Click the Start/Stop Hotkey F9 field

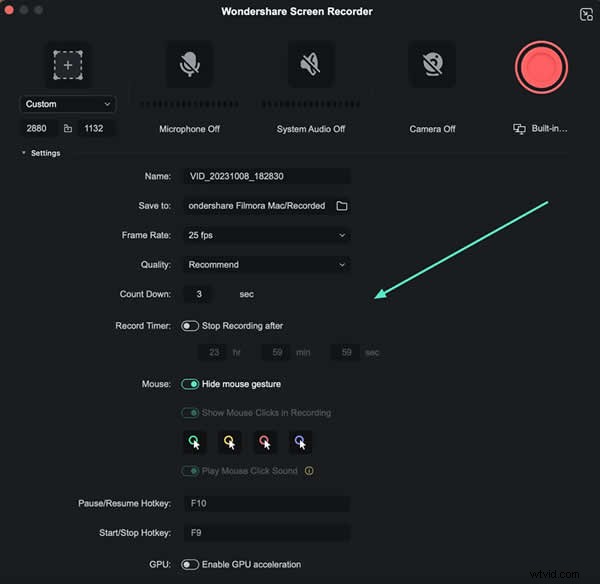pyautogui.click(x=267, y=533)
